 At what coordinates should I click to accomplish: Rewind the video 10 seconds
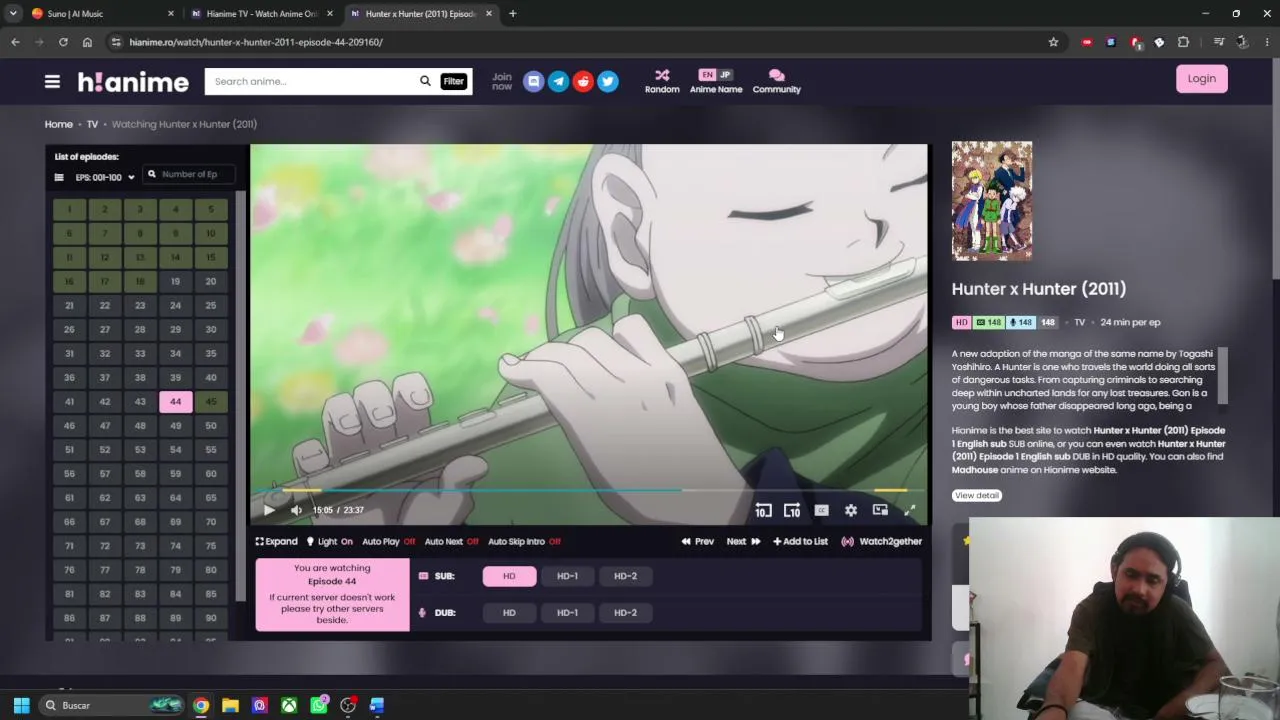(763, 510)
